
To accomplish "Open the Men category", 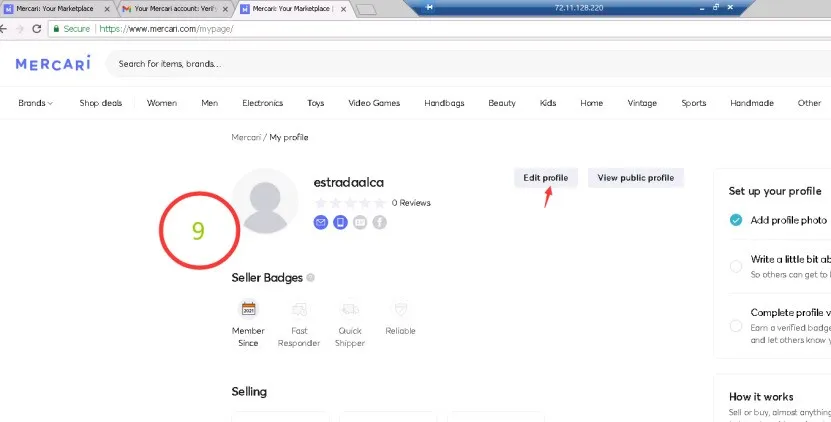I will tap(209, 103).
